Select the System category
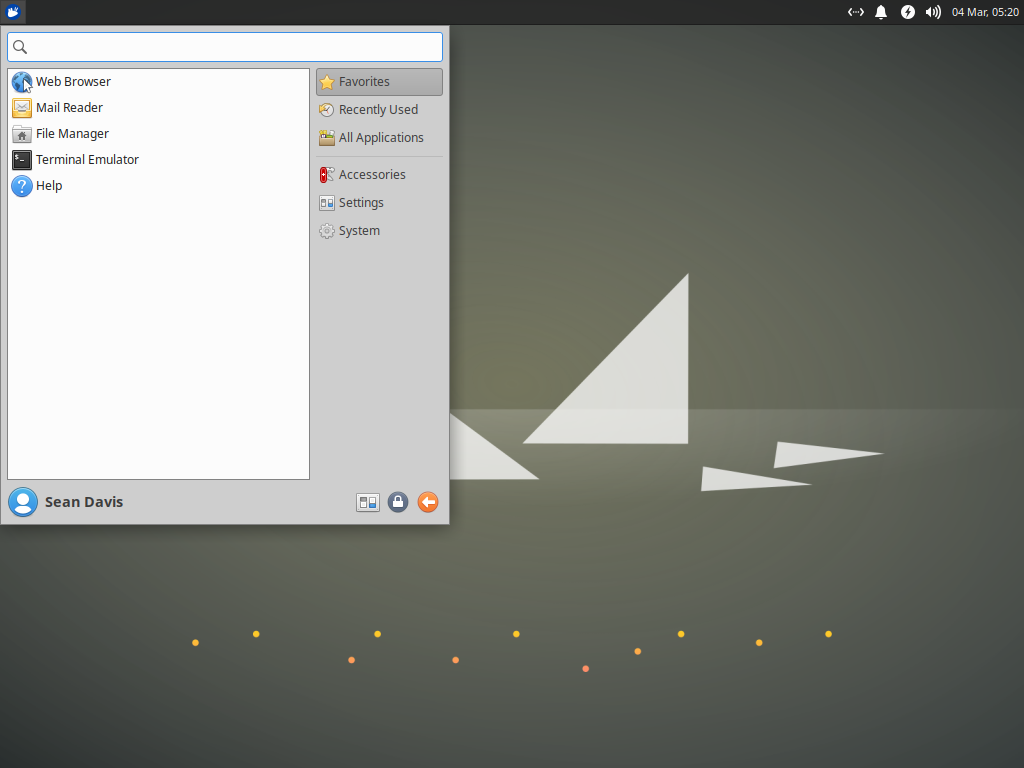 click(x=358, y=230)
